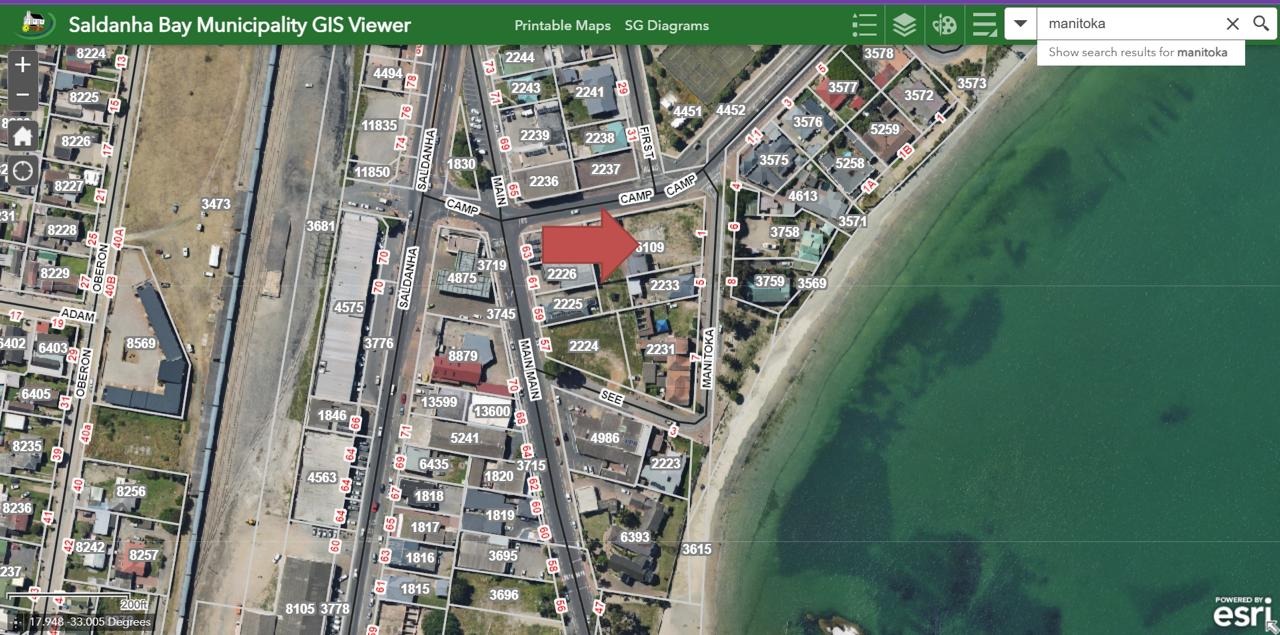The width and height of the screenshot is (1280, 635).
Task: Click the ADAM street label
Action: tap(77, 315)
